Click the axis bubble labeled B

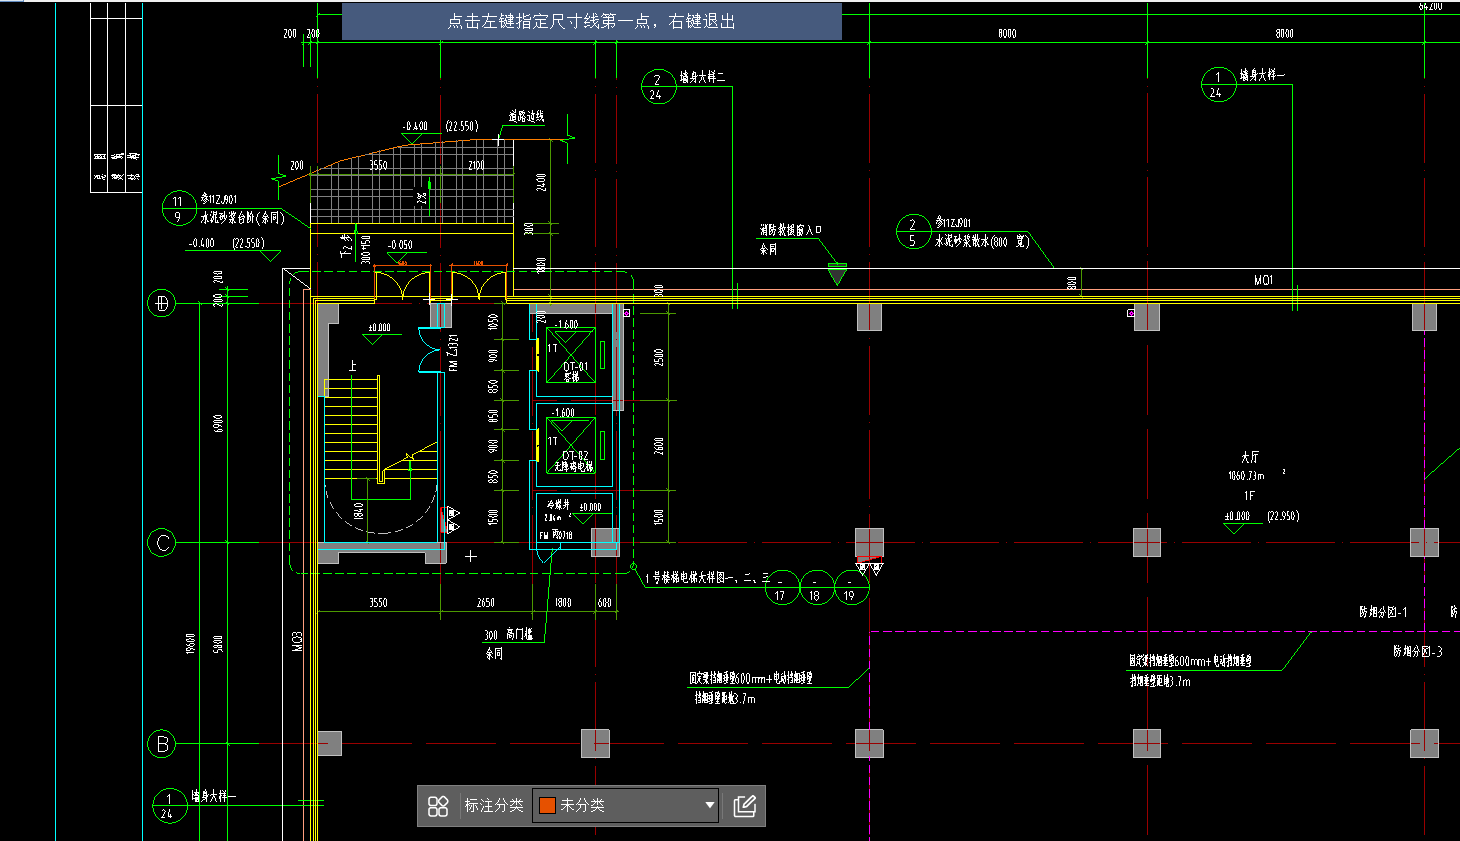pos(162,744)
